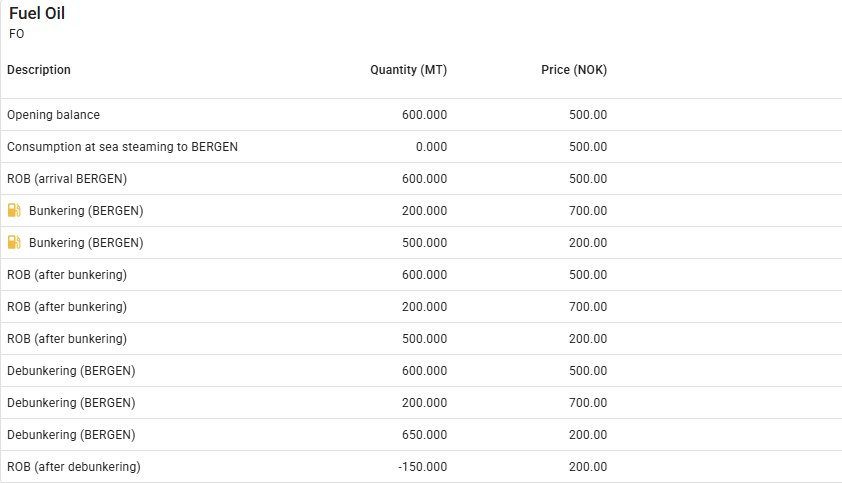Click the Opening balance row label
842x483 pixels.
pyautogui.click(x=53, y=115)
